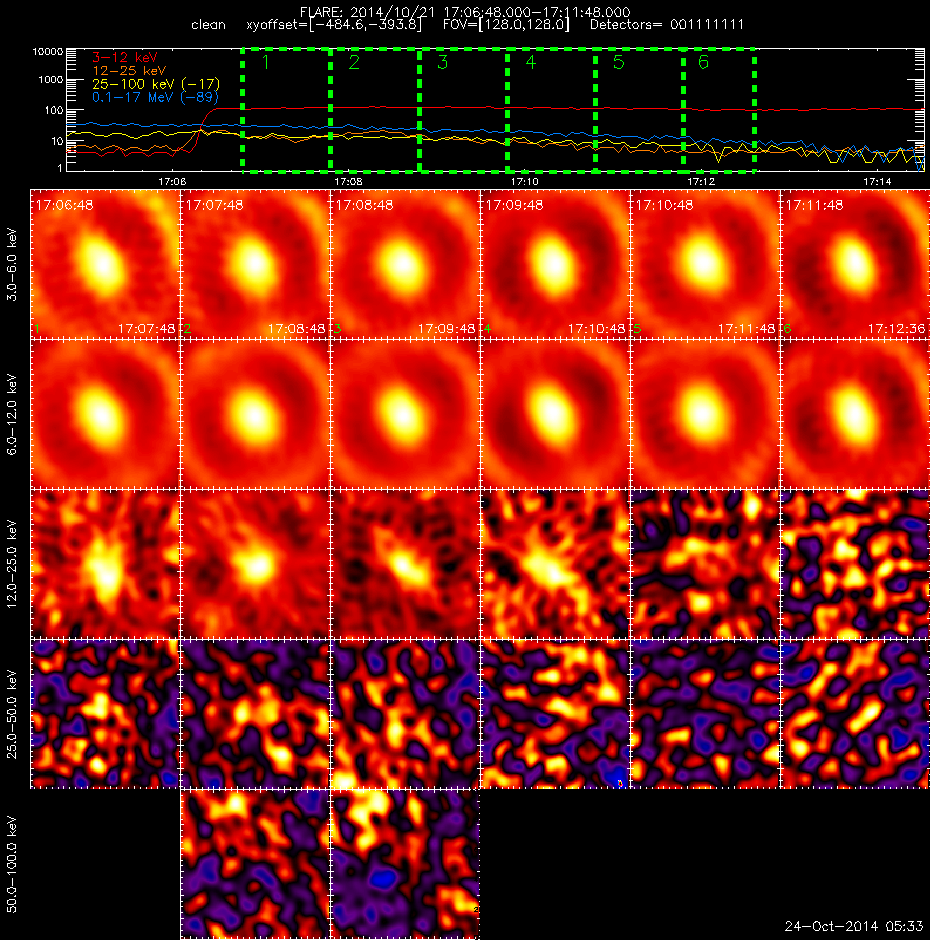Click the '17:14' time axis label
930x940 pixels.
point(877,181)
